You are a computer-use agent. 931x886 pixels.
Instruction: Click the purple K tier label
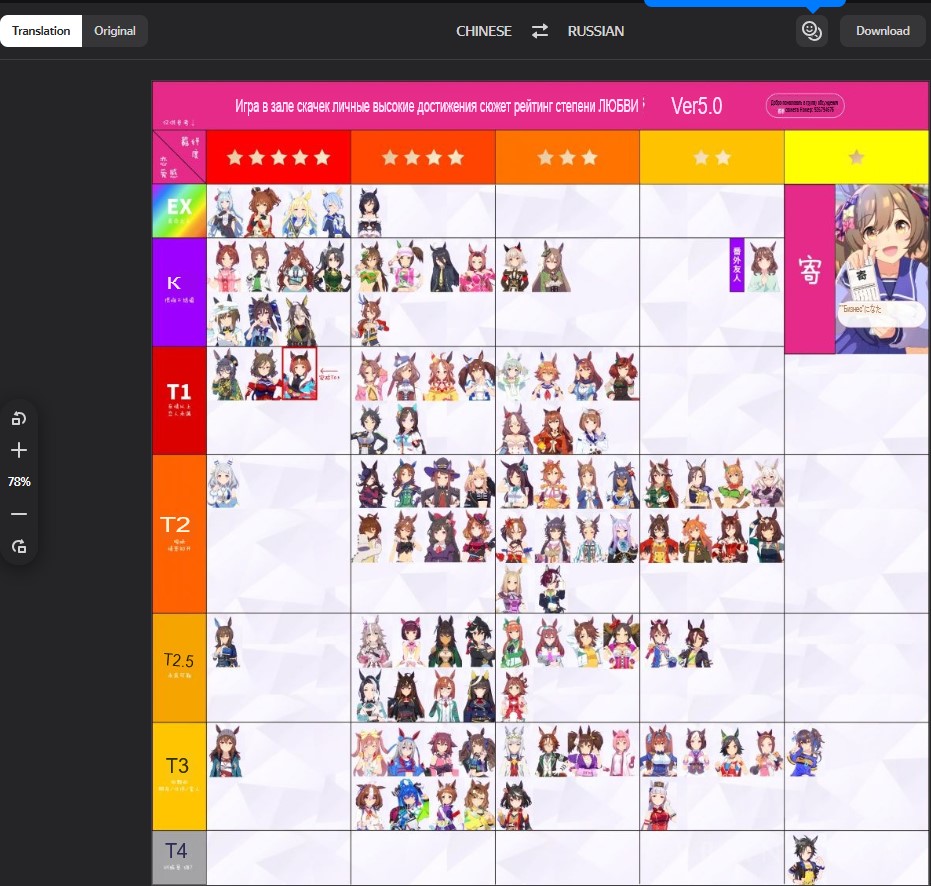[179, 292]
